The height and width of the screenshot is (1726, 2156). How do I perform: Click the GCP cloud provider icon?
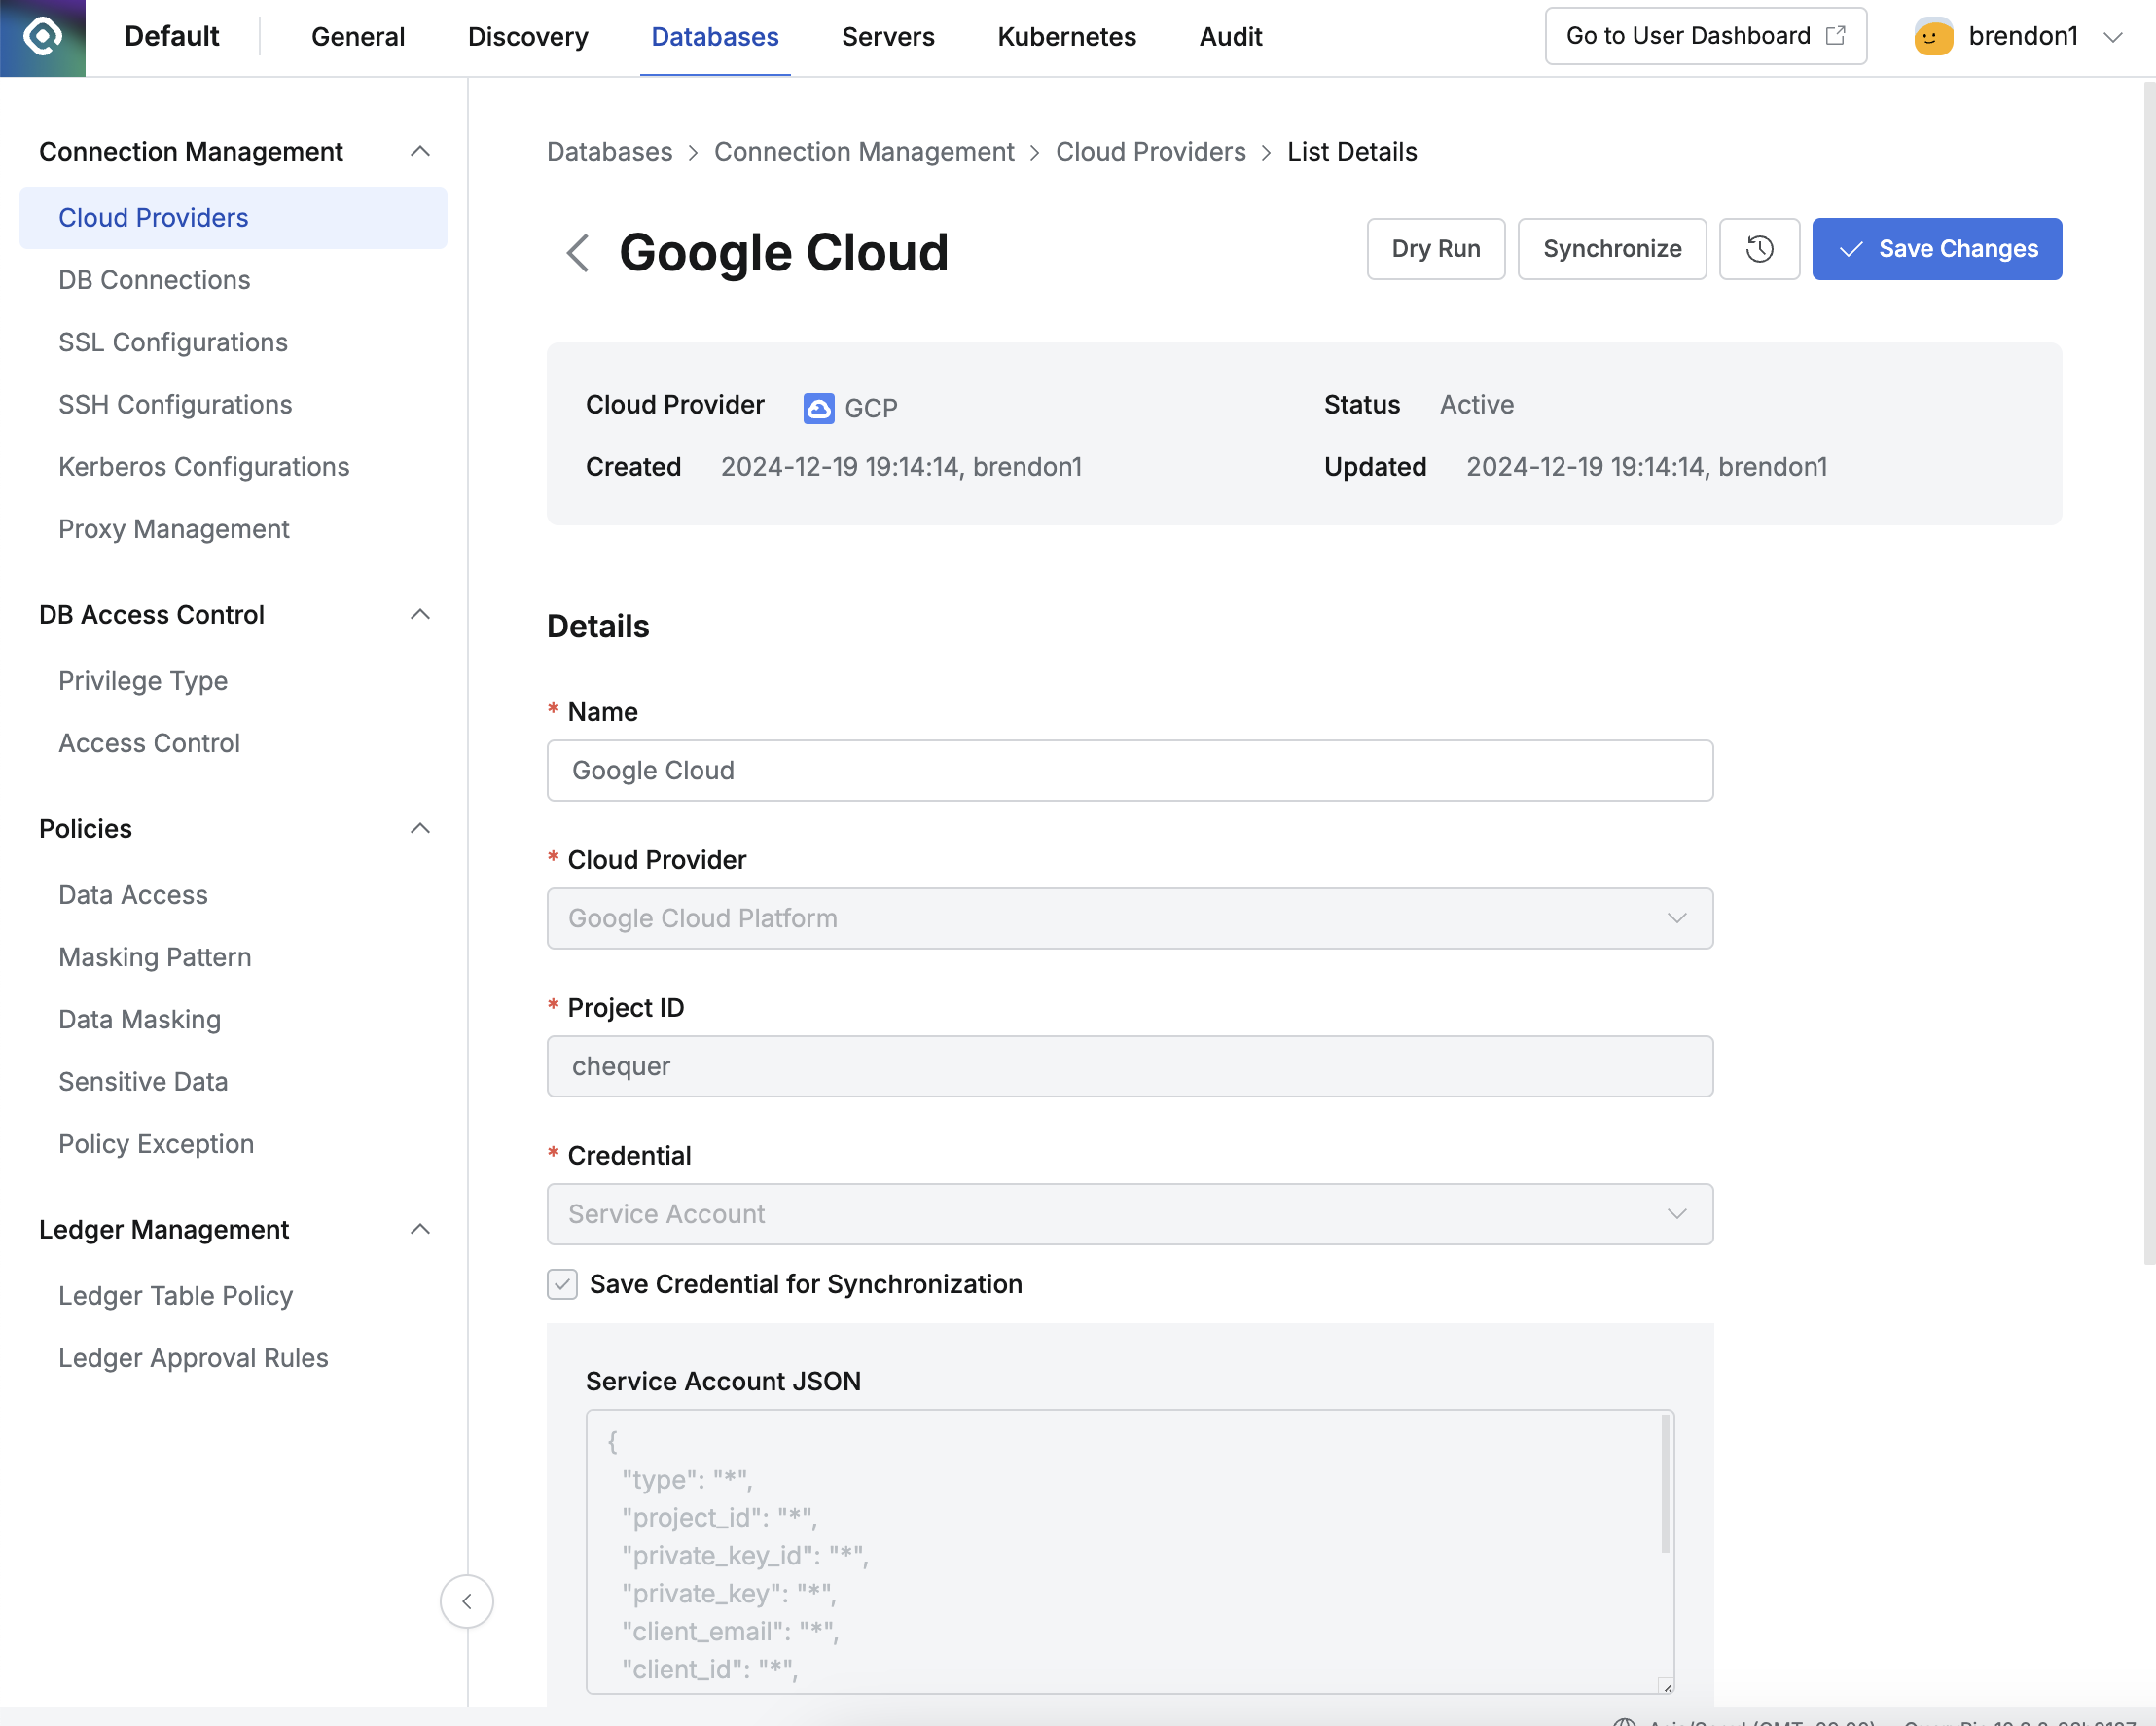click(x=818, y=407)
